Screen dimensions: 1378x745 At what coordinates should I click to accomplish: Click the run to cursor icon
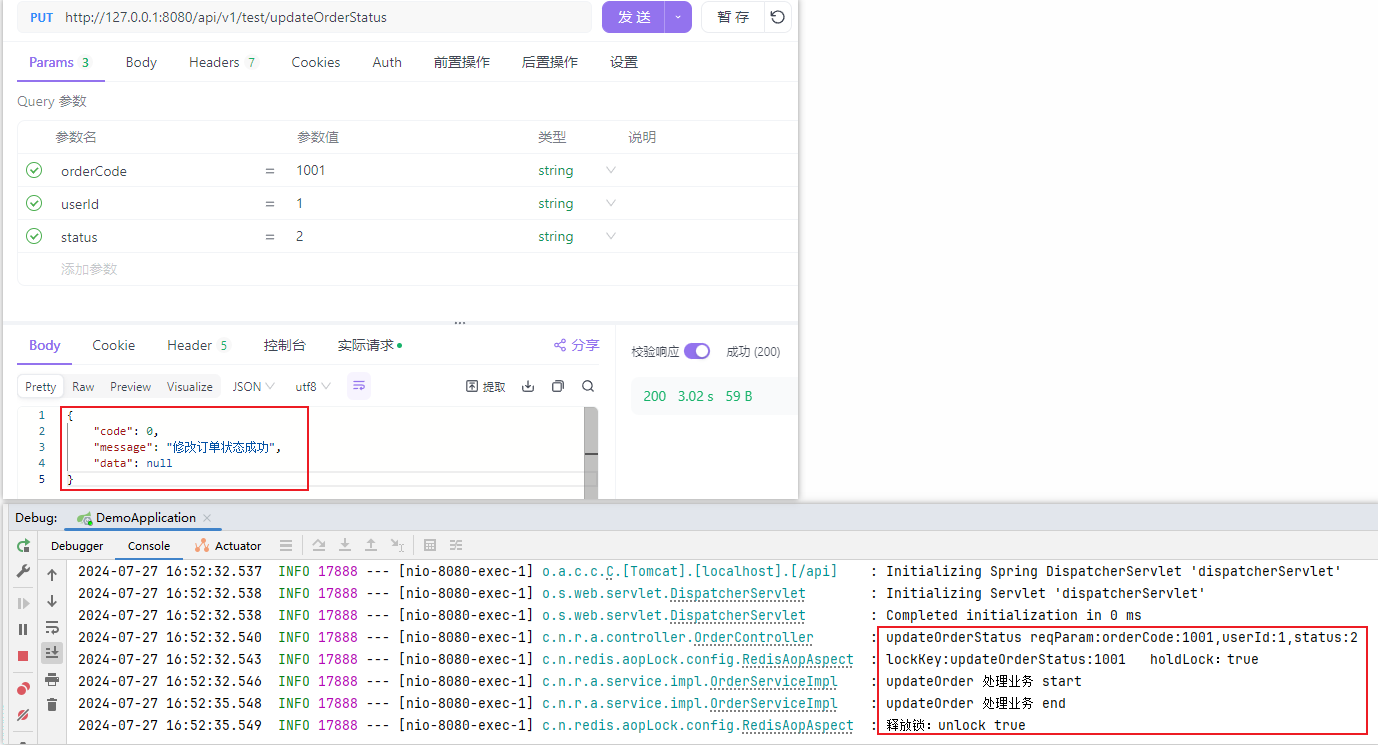pyautogui.click(x=397, y=545)
